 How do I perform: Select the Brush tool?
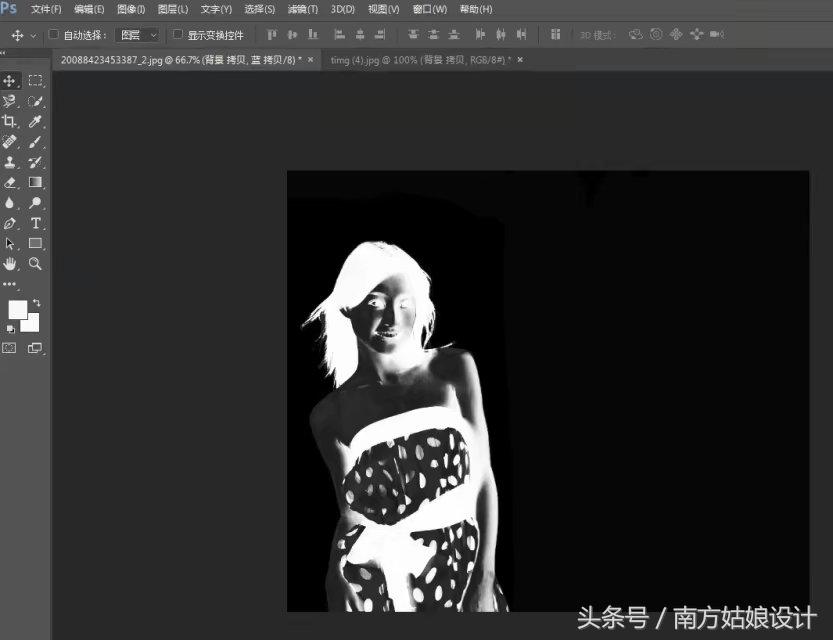[33, 141]
